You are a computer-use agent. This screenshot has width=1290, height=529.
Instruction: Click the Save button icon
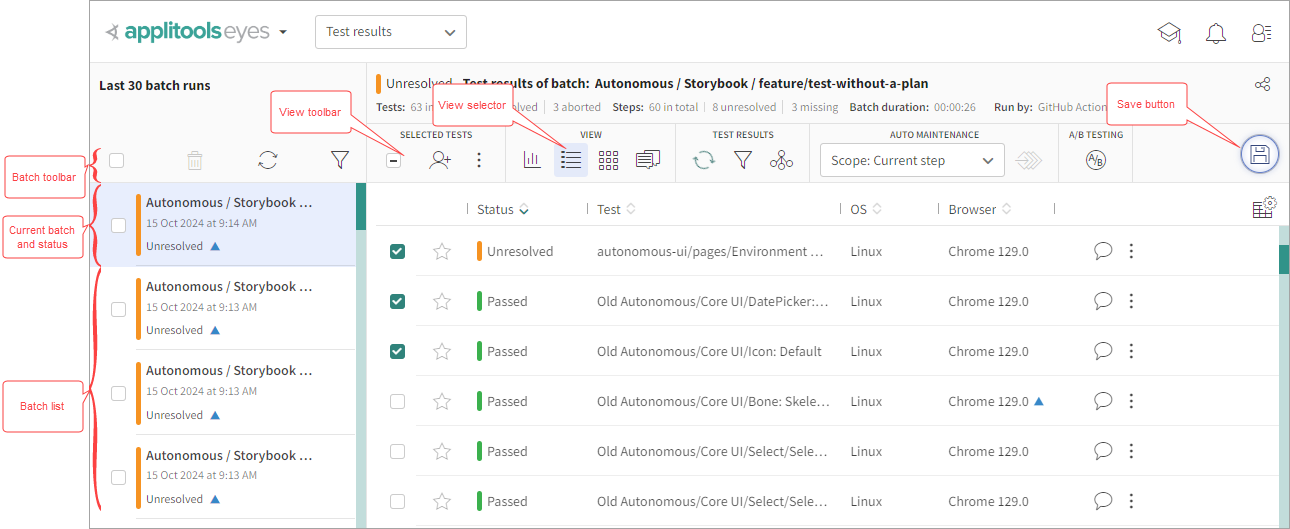1259,154
